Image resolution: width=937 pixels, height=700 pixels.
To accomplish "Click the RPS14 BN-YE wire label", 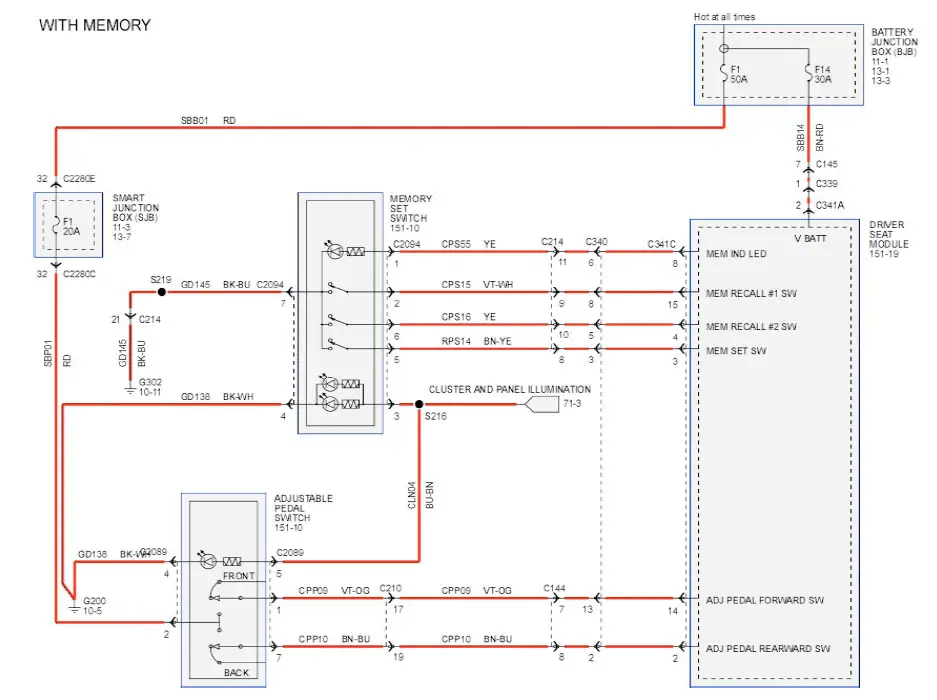I will (476, 341).
